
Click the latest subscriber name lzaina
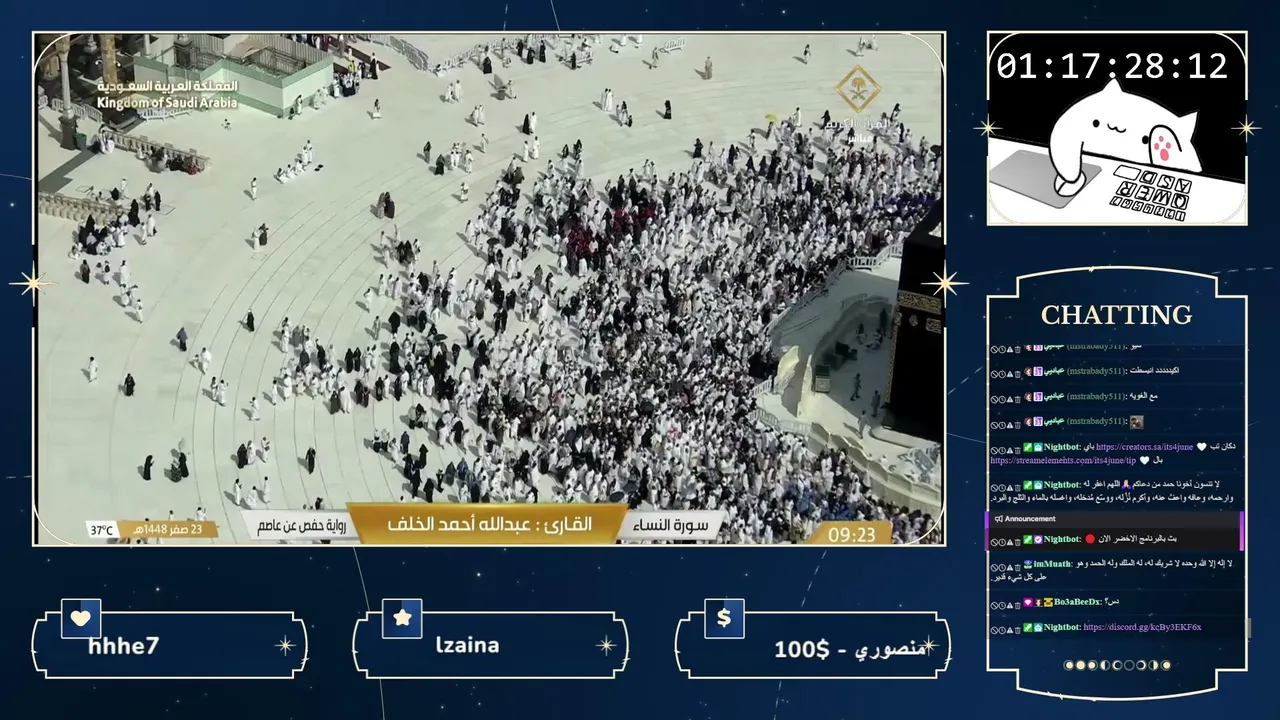pos(467,646)
